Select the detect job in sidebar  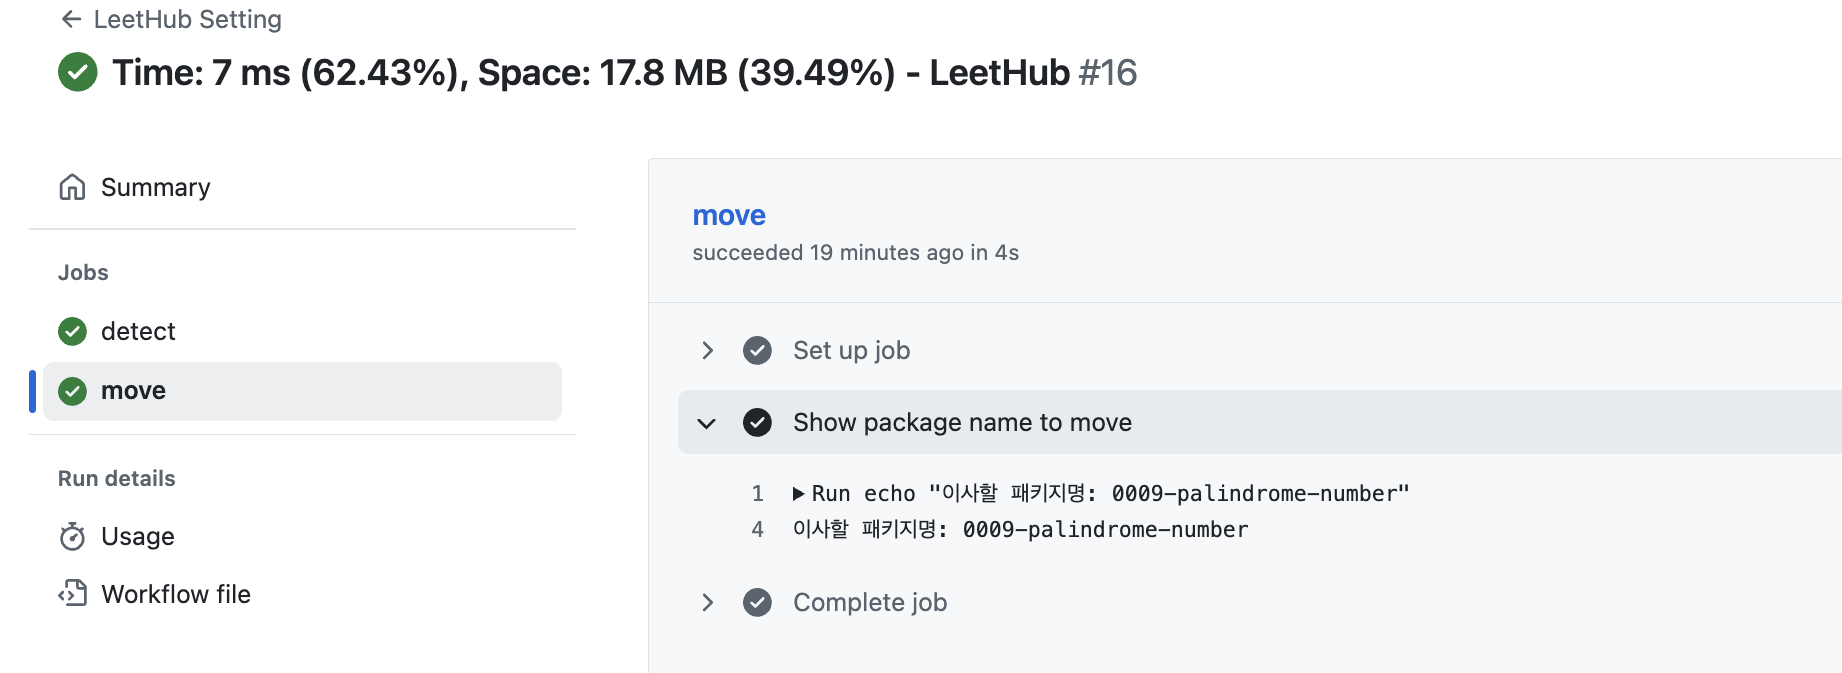click(x=138, y=331)
